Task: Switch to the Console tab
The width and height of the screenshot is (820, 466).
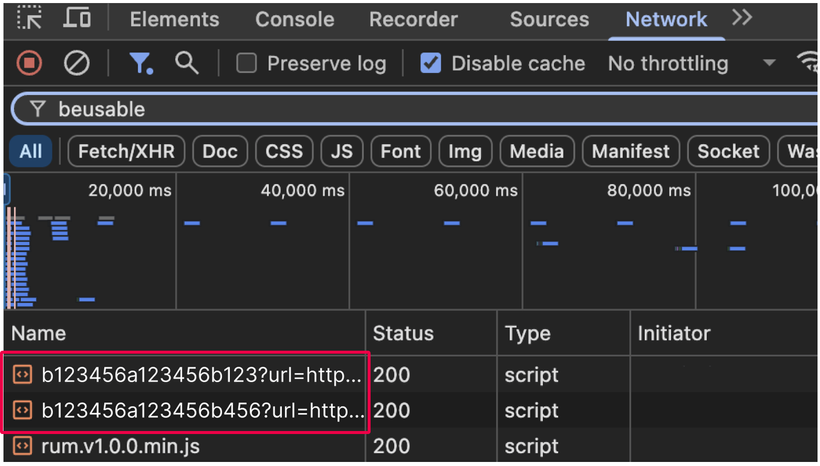Action: pyautogui.click(x=294, y=19)
